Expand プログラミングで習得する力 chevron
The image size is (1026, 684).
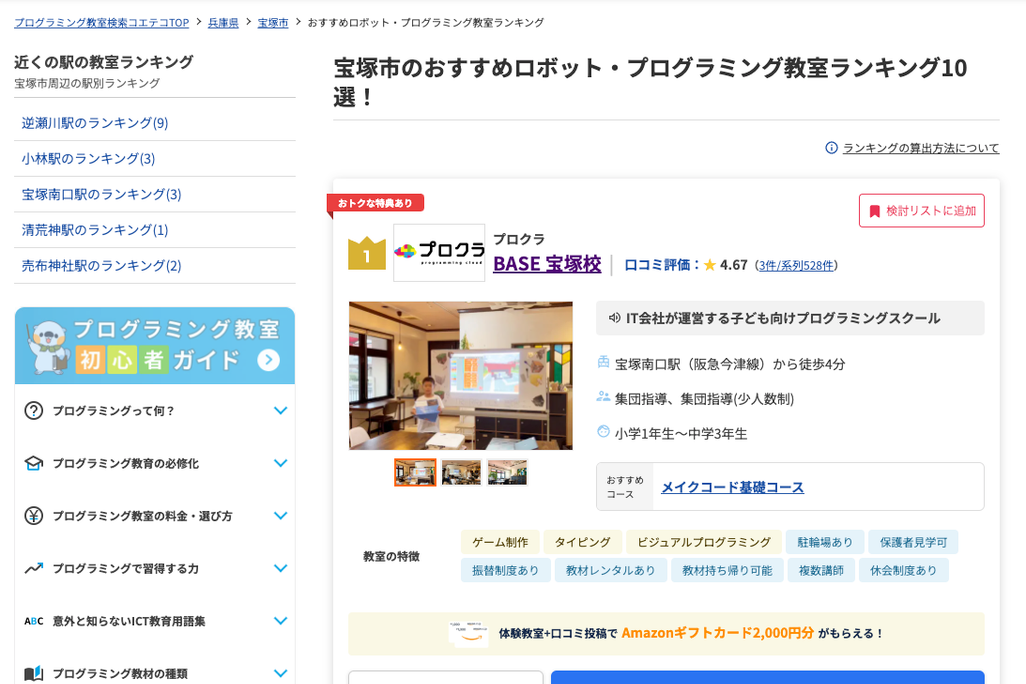[x=281, y=568]
